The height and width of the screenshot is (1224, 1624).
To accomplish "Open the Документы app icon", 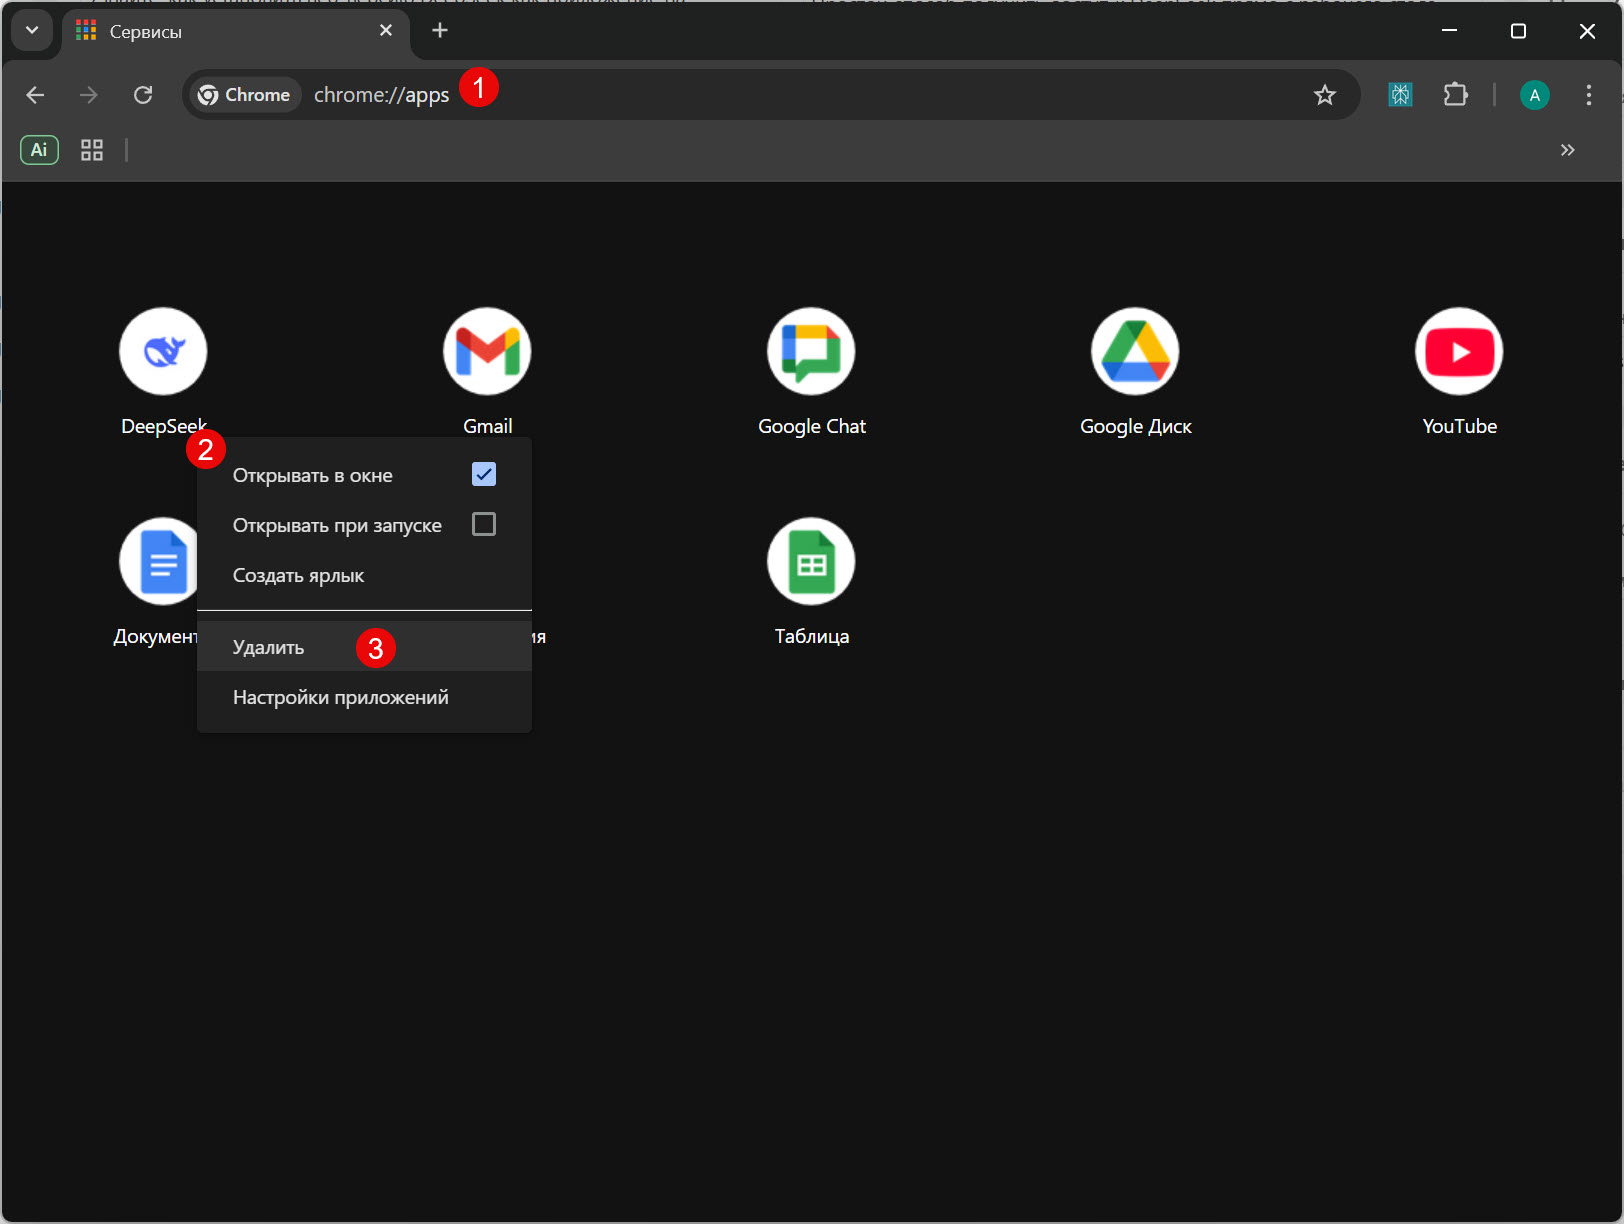I will pyautogui.click(x=158, y=561).
